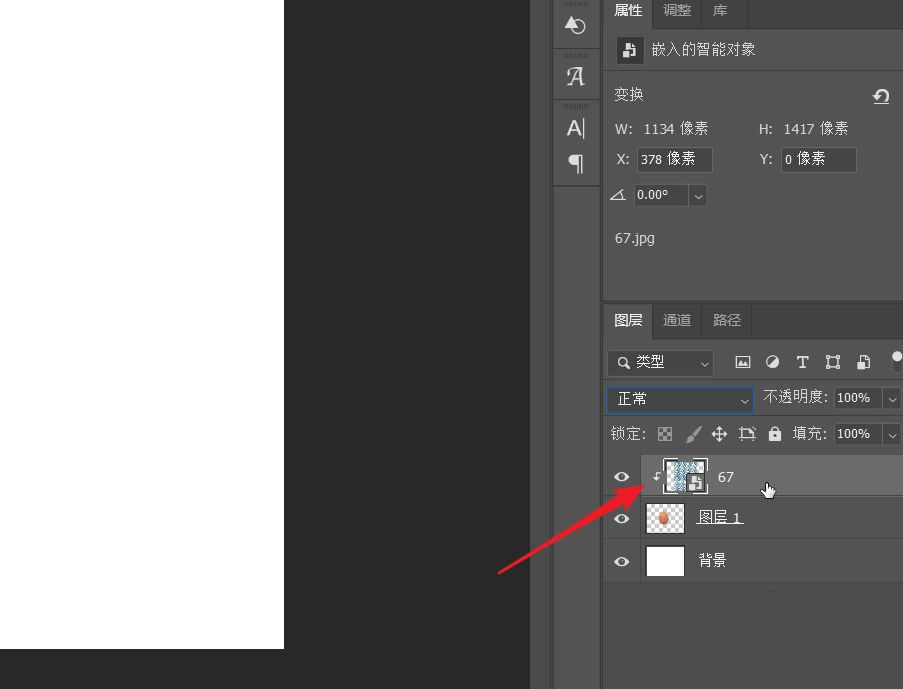Image resolution: width=903 pixels, height=689 pixels.
Task: Click the rotation angle field
Action: tap(661, 195)
